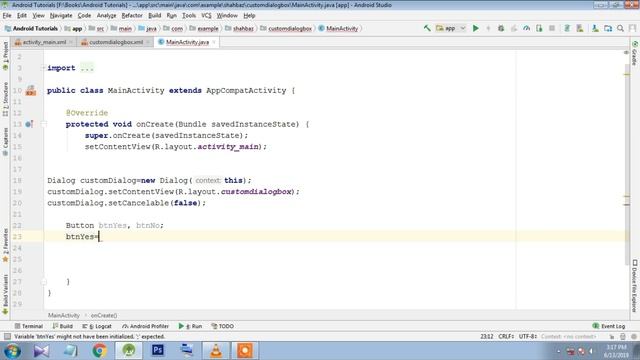Open the Terminal tool window button
Image resolution: width=640 pixels, height=360 pixels.
pos(29,326)
